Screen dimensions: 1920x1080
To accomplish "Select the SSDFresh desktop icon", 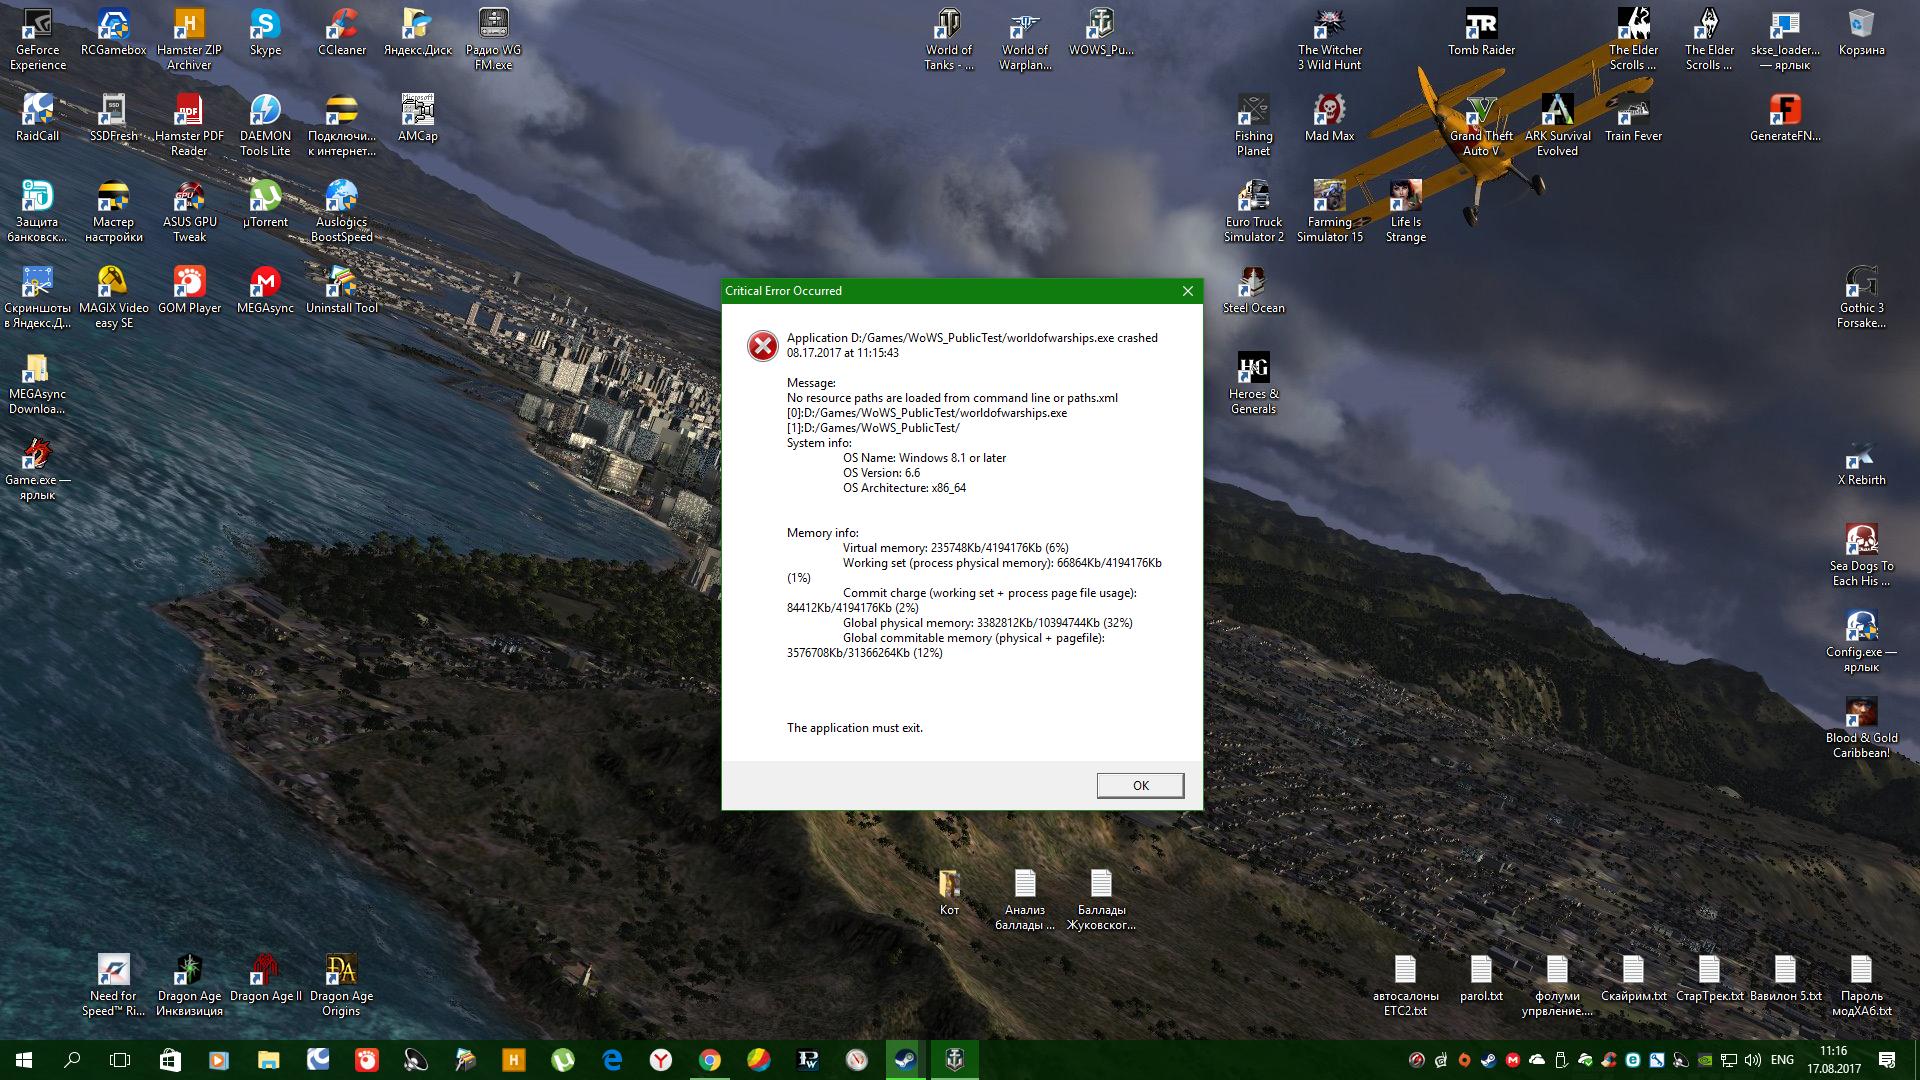I will tap(113, 119).
